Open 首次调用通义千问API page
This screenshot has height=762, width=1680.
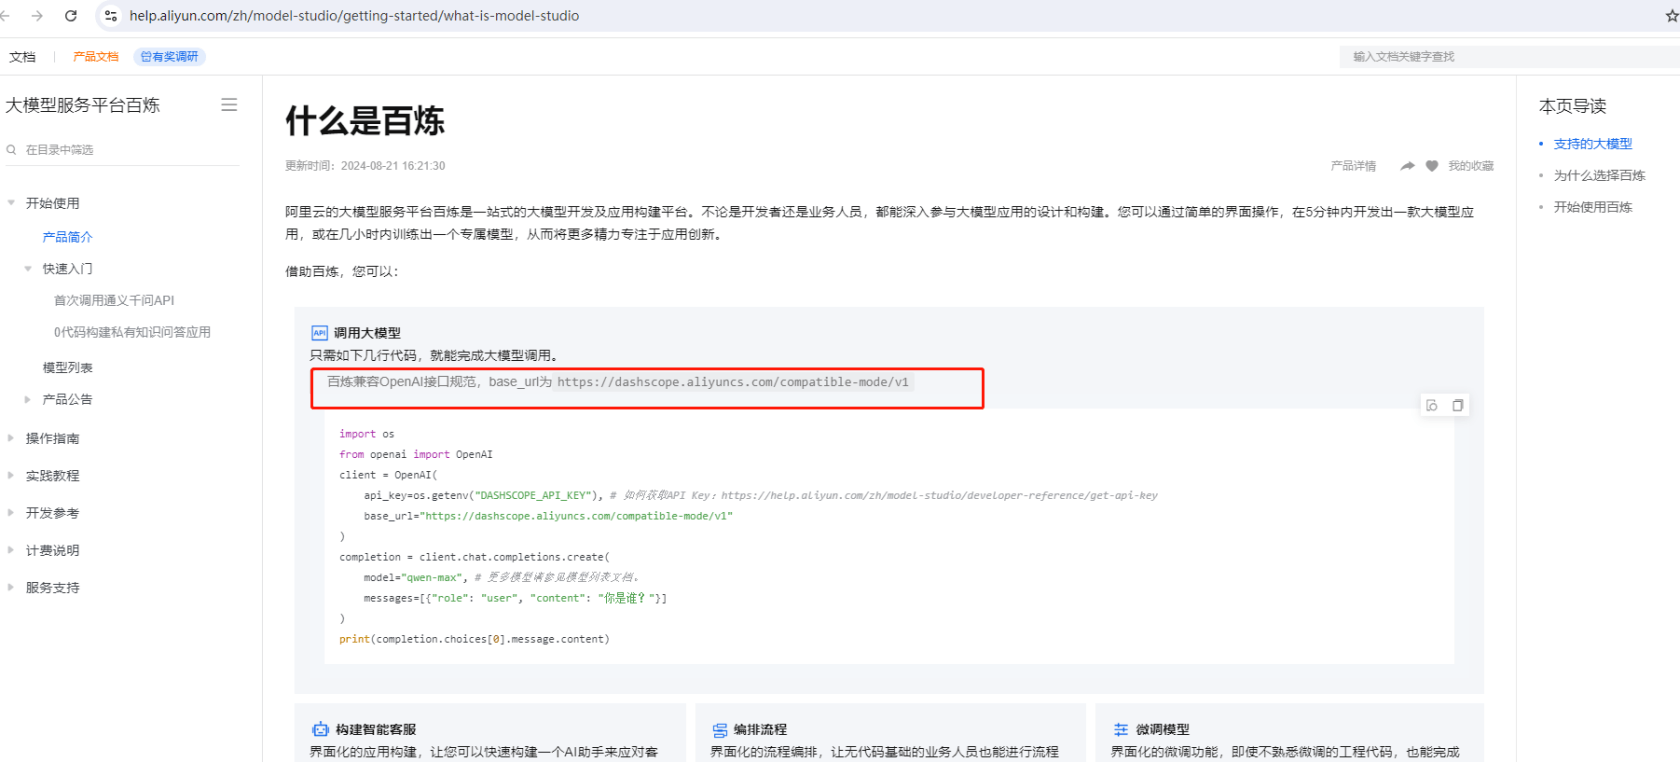click(114, 300)
